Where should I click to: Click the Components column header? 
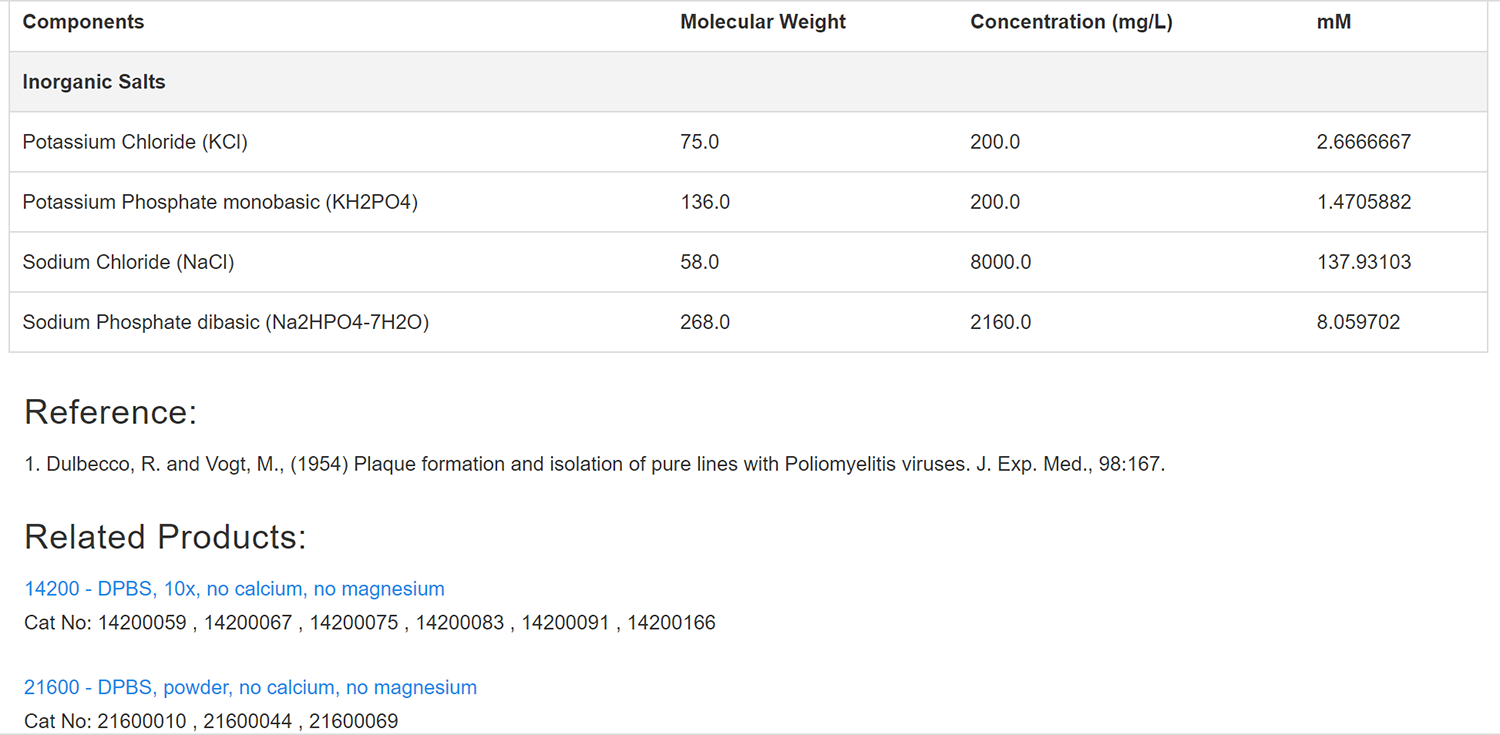click(83, 22)
